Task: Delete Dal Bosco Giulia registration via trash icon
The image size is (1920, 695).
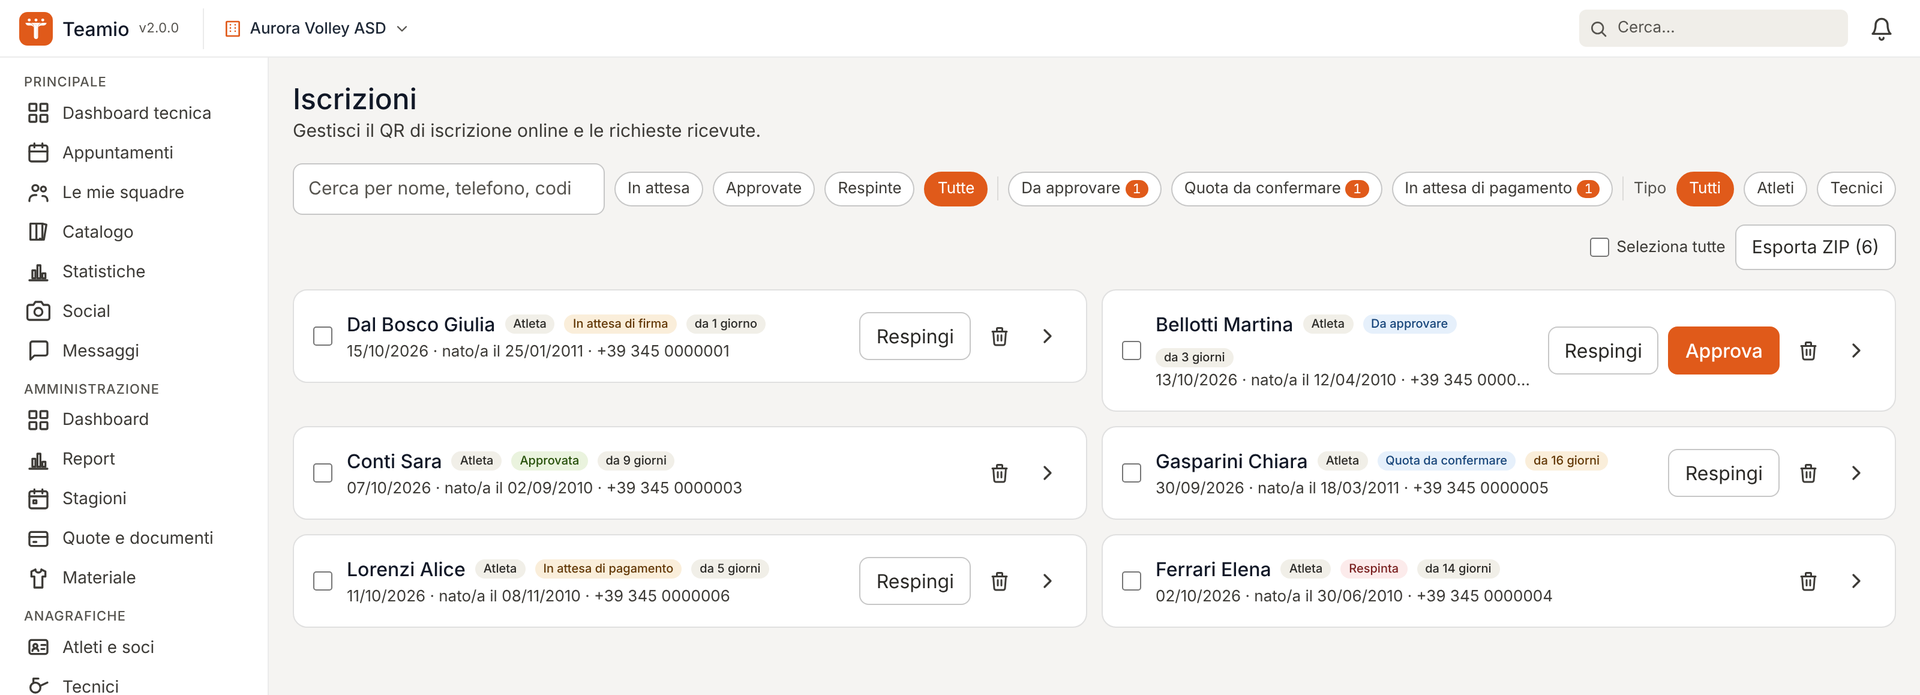Action: pyautogui.click(x=999, y=337)
